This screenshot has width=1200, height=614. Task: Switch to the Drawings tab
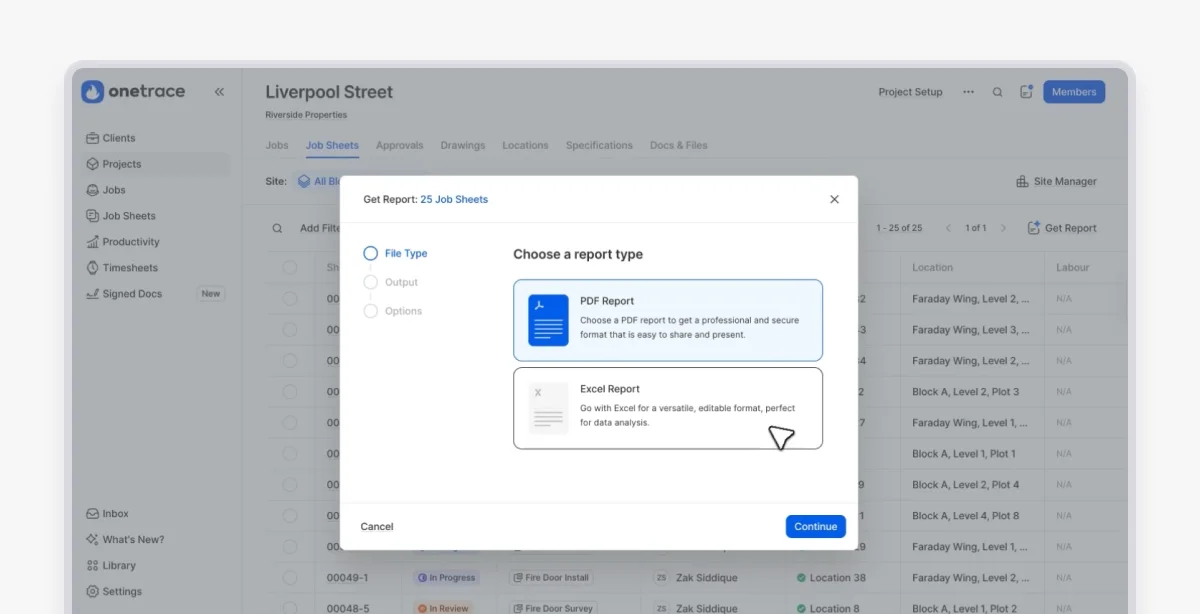click(462, 144)
